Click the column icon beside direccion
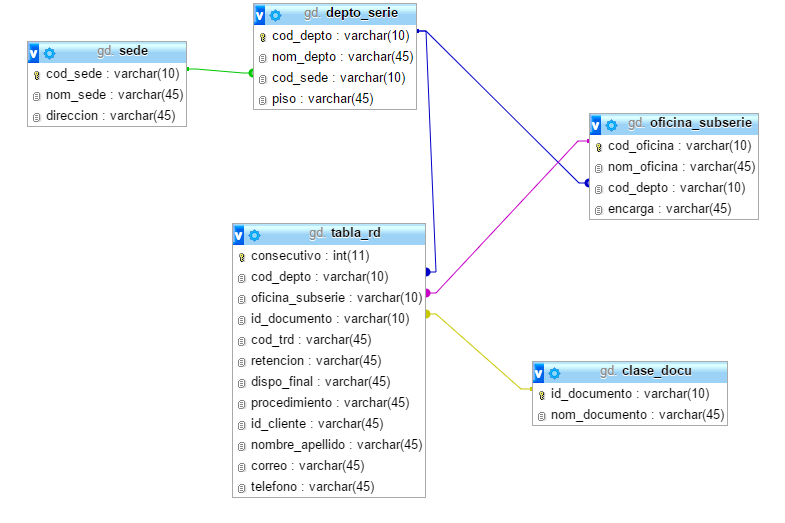785x523 pixels. (x=37, y=117)
